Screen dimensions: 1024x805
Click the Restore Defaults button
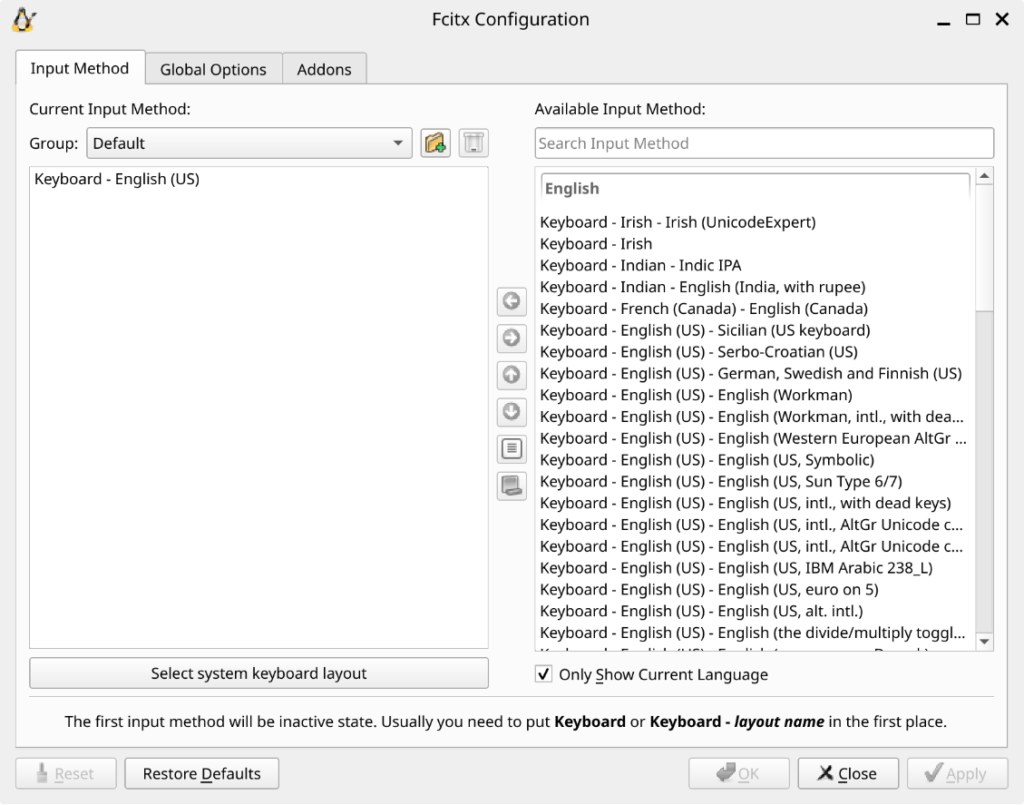[201, 773]
